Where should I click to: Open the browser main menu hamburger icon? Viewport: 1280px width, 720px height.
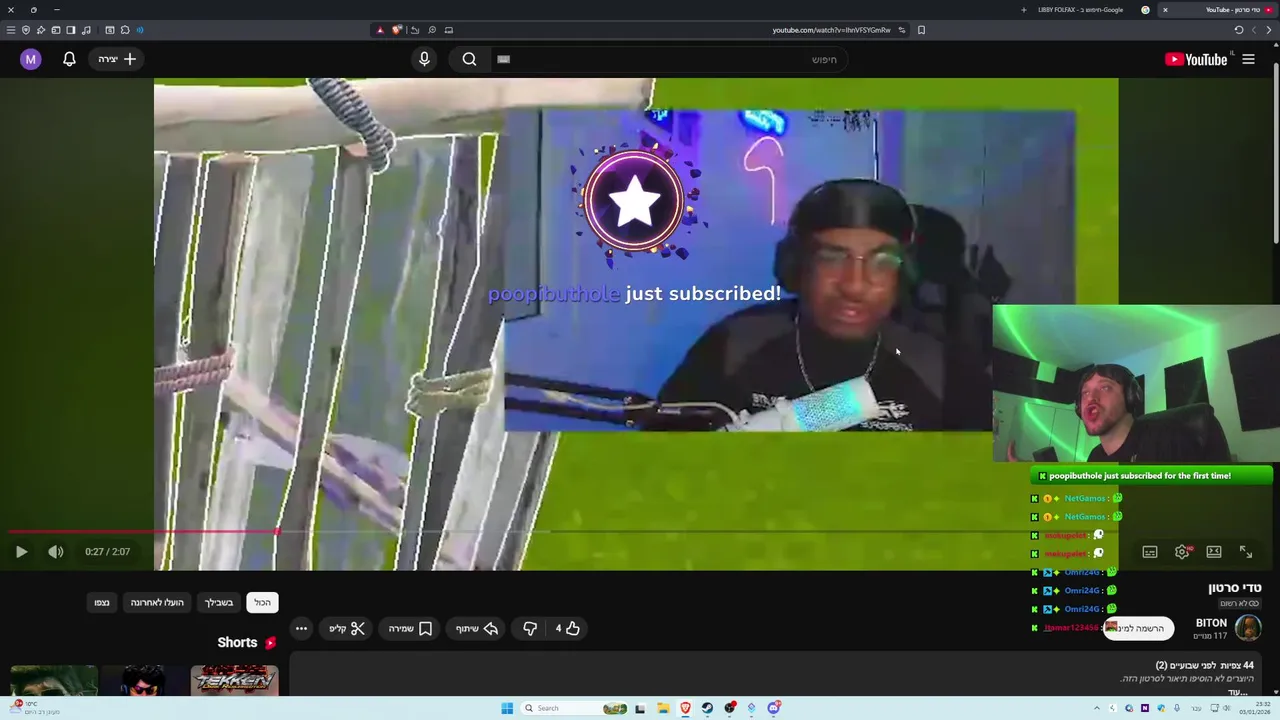11,30
